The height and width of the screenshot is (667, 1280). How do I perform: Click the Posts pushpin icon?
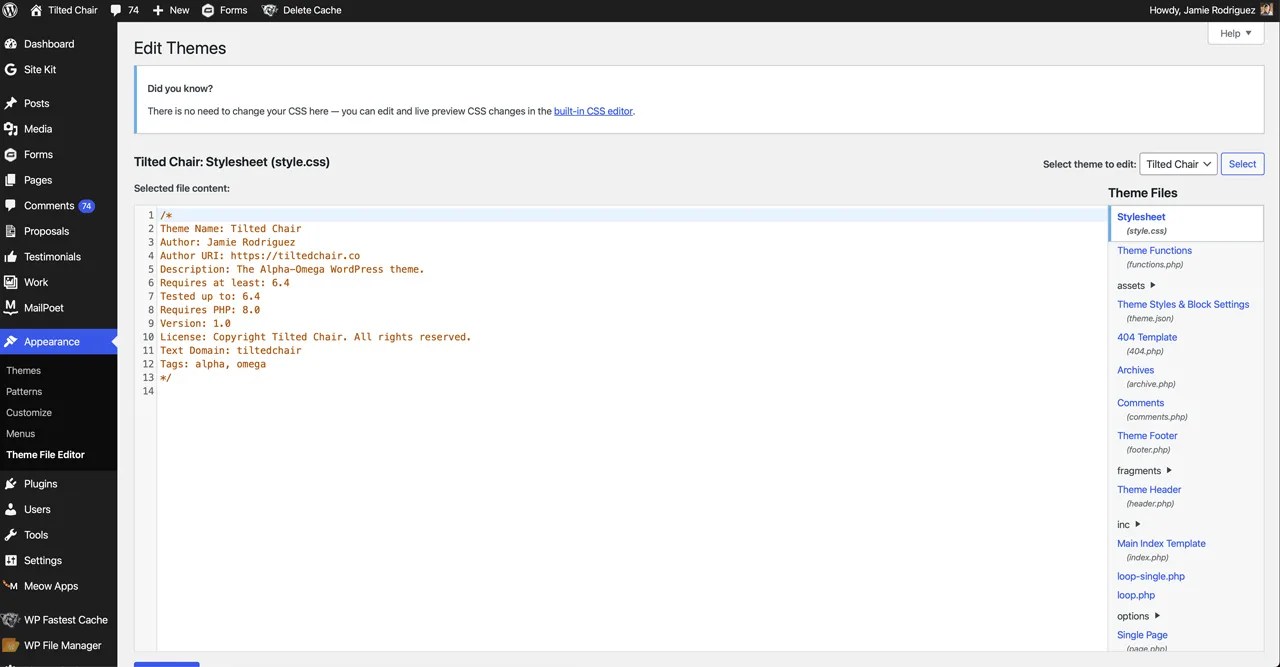[11, 103]
